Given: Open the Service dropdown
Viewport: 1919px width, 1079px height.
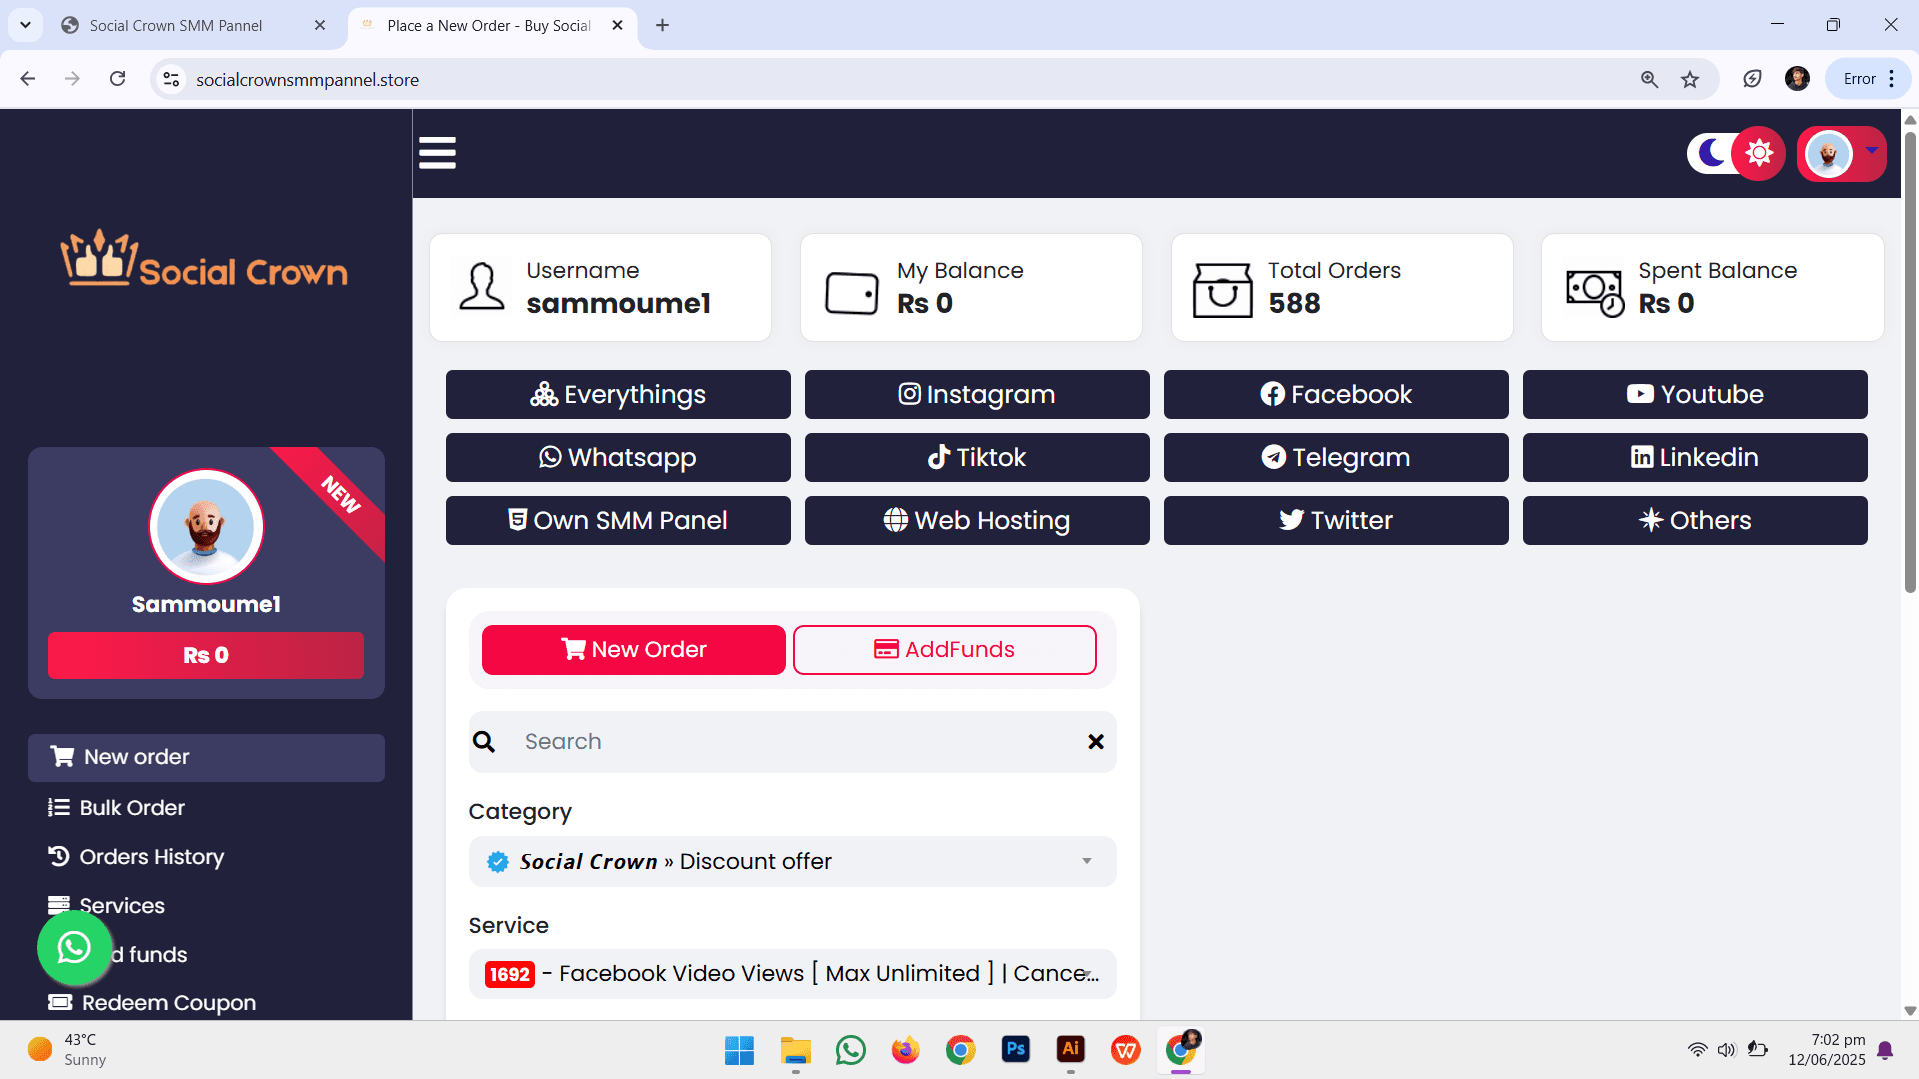Looking at the screenshot, I should click(792, 974).
